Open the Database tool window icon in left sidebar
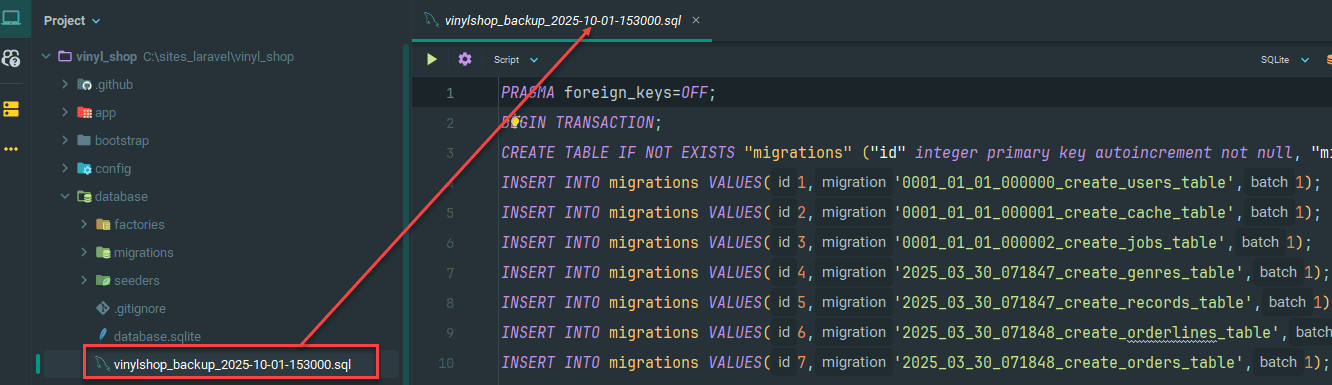 click(12, 108)
